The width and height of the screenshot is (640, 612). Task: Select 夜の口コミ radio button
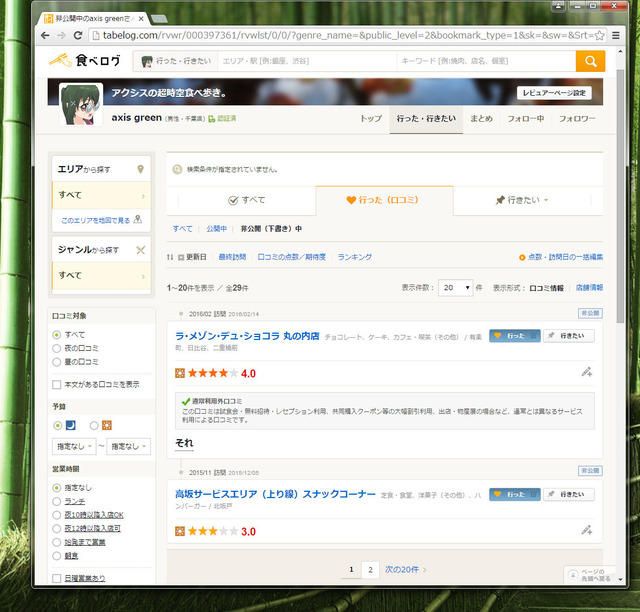point(56,348)
